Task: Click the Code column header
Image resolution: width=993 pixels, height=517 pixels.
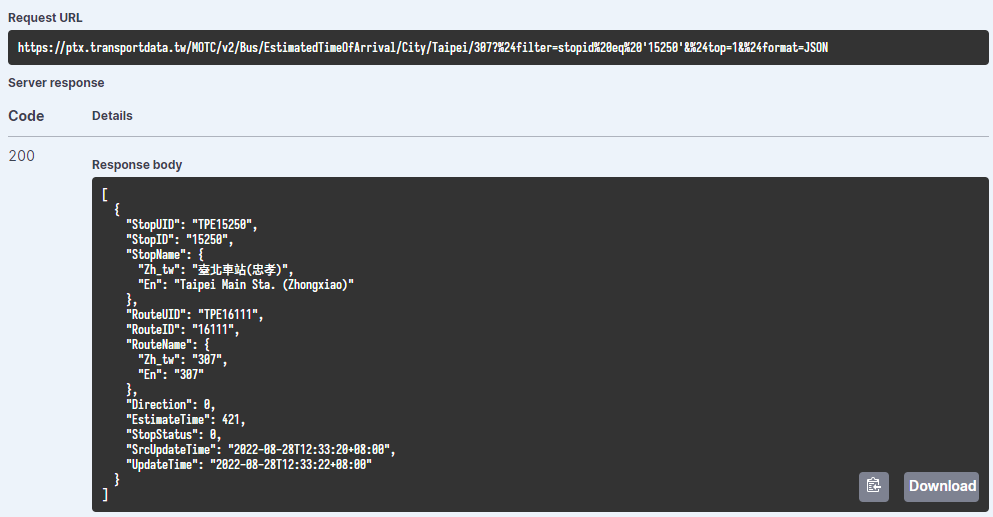Action: pos(26,116)
